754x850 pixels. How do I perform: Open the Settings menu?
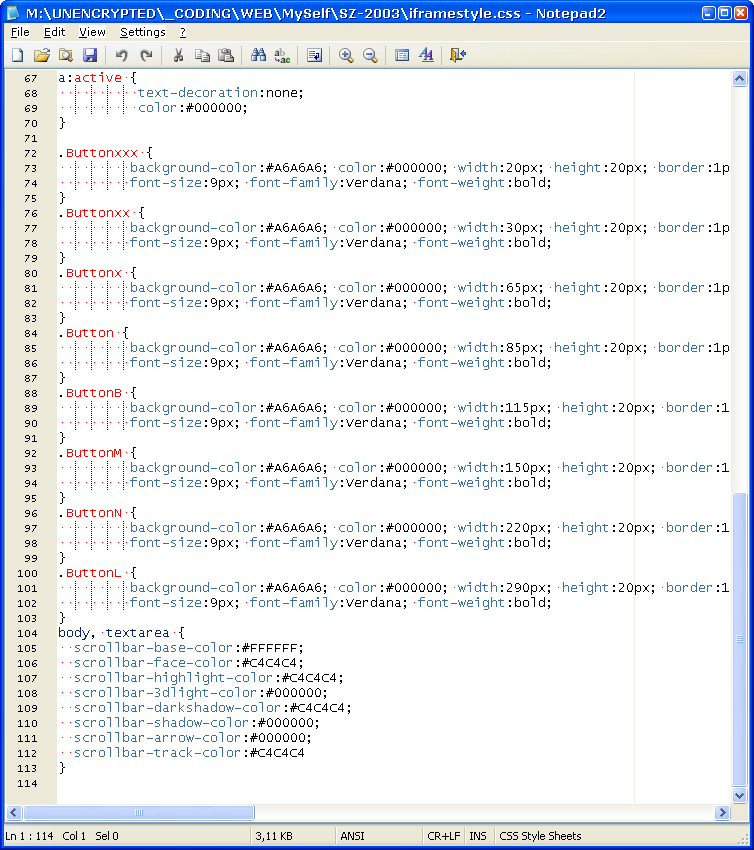point(143,33)
